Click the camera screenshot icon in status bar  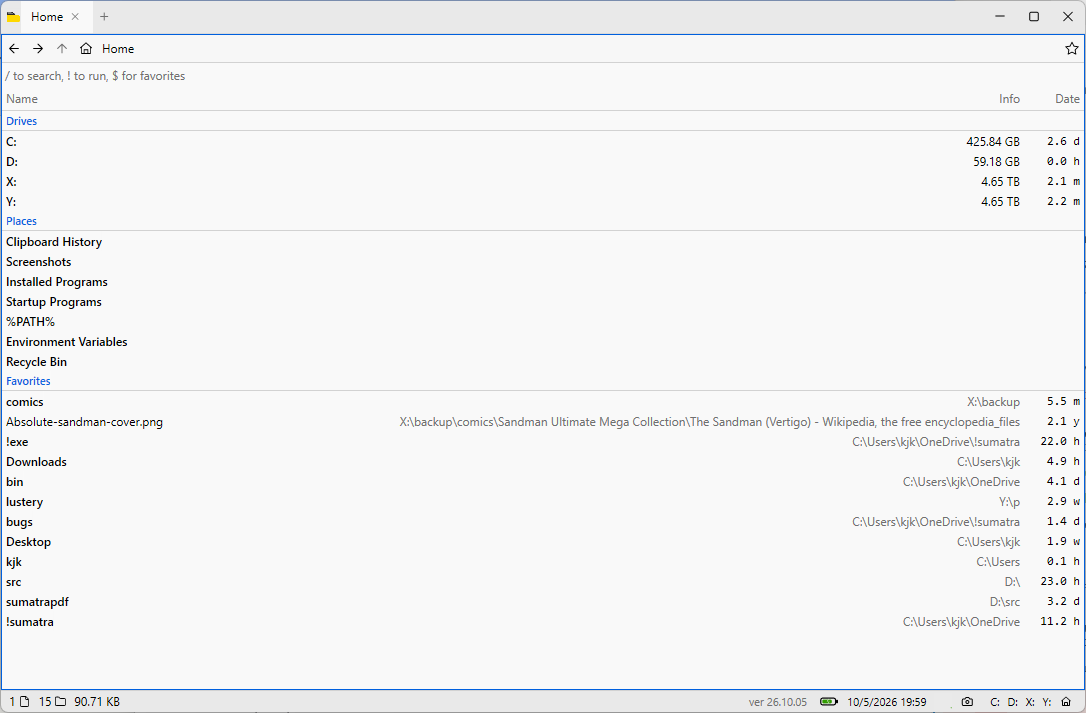pos(968,702)
